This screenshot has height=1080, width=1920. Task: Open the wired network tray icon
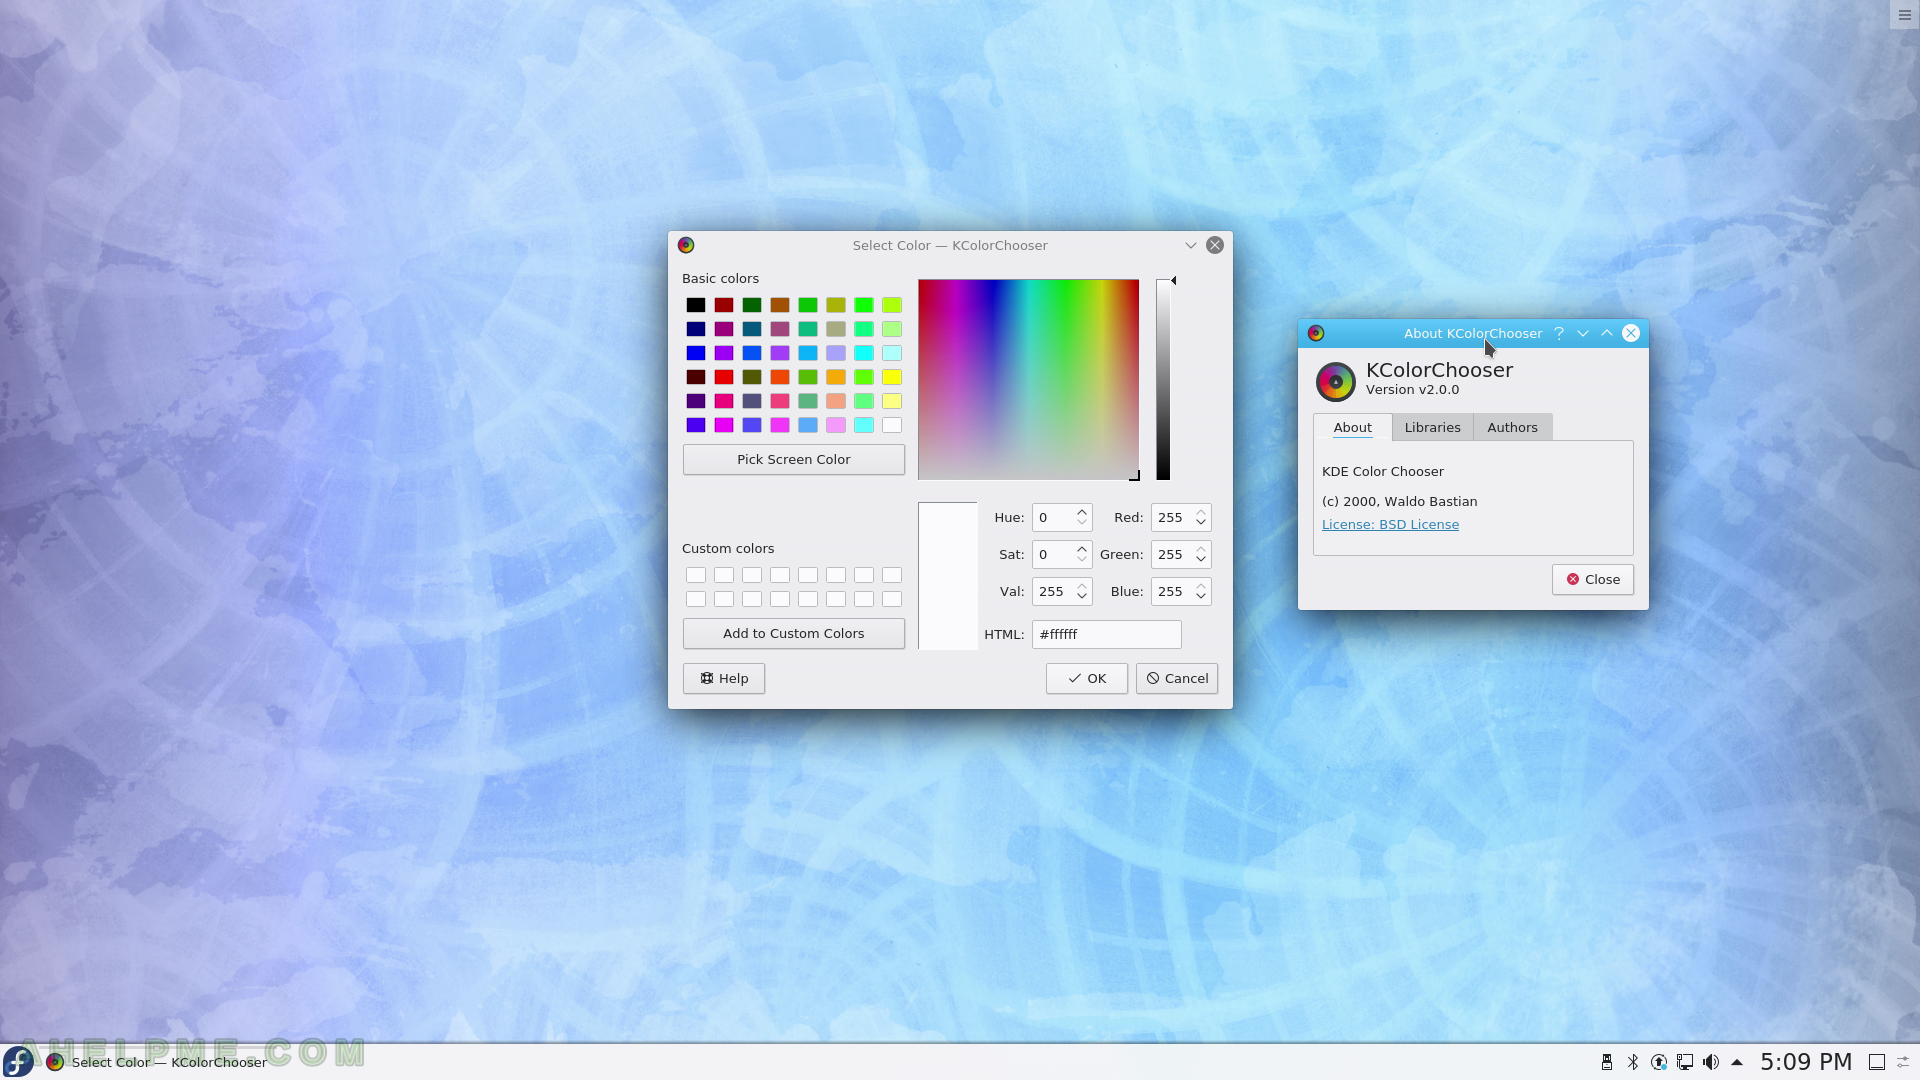pos(1685,1062)
